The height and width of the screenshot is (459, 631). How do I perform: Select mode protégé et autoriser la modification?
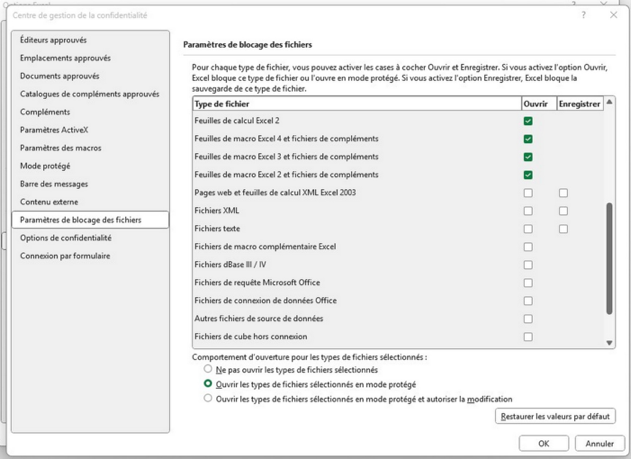(x=208, y=399)
